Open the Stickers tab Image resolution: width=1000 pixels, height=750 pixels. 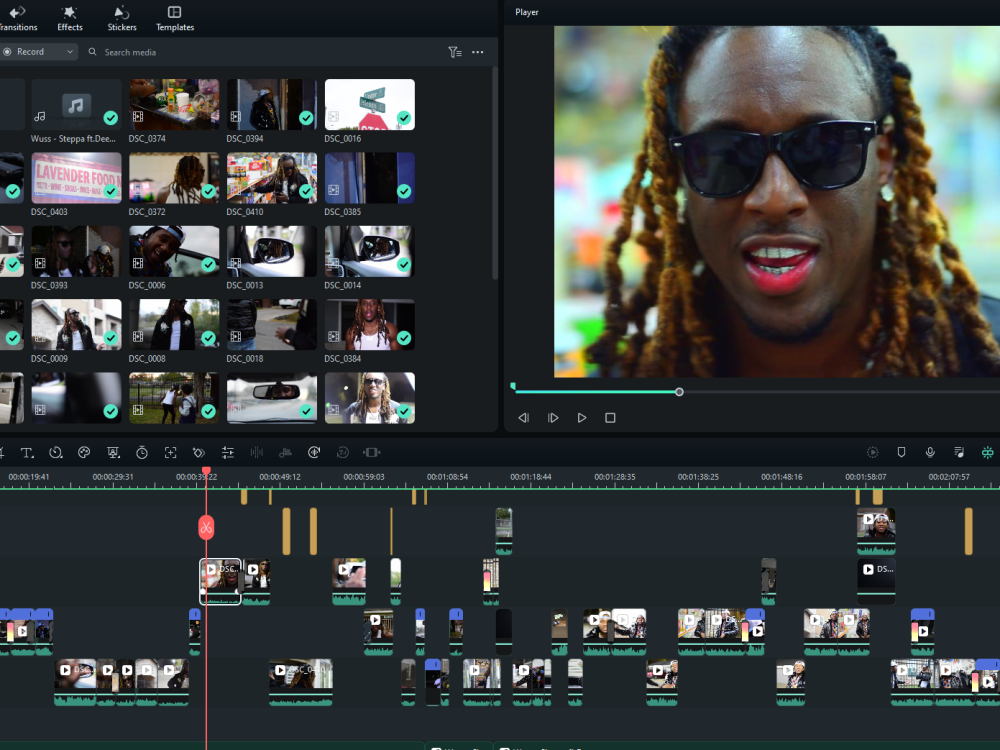pyautogui.click(x=122, y=18)
